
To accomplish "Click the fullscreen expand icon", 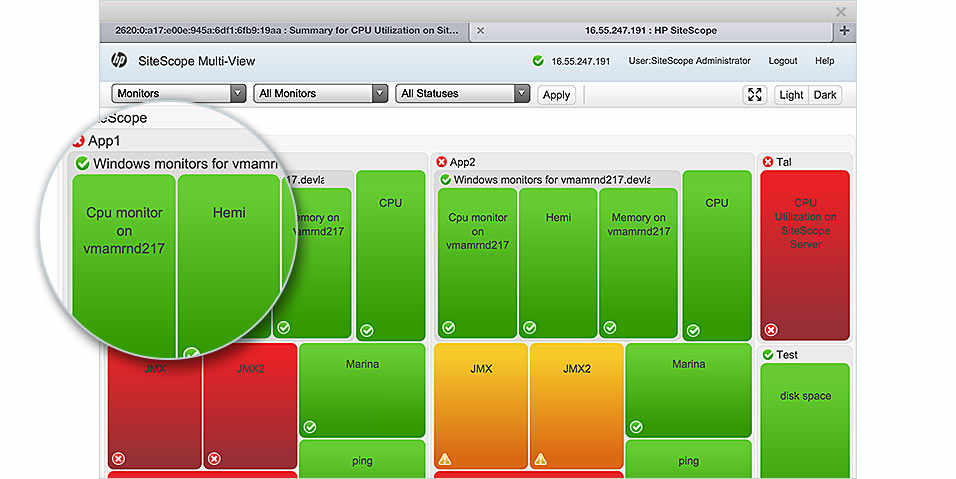I will [x=755, y=94].
